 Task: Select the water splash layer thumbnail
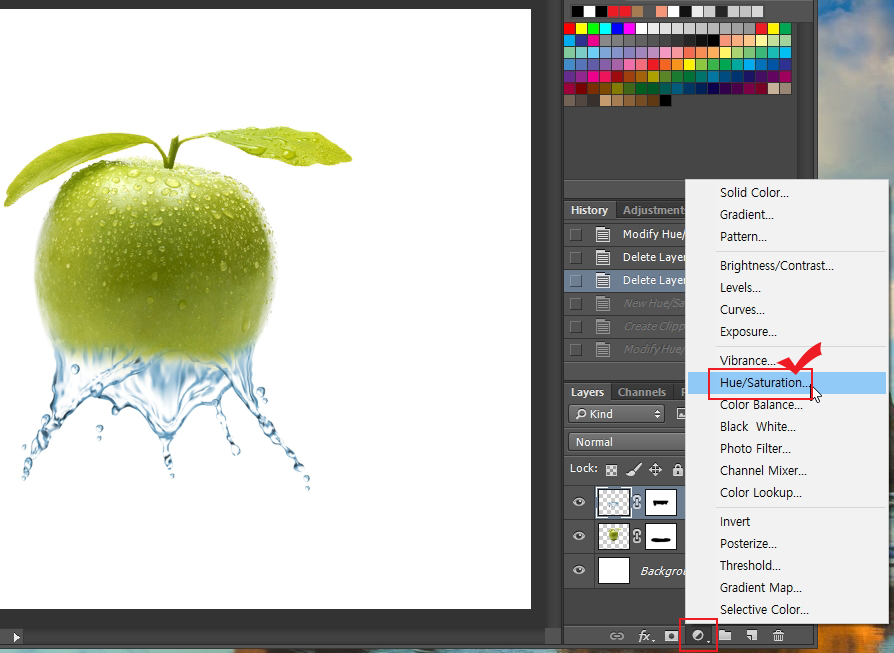[613, 502]
